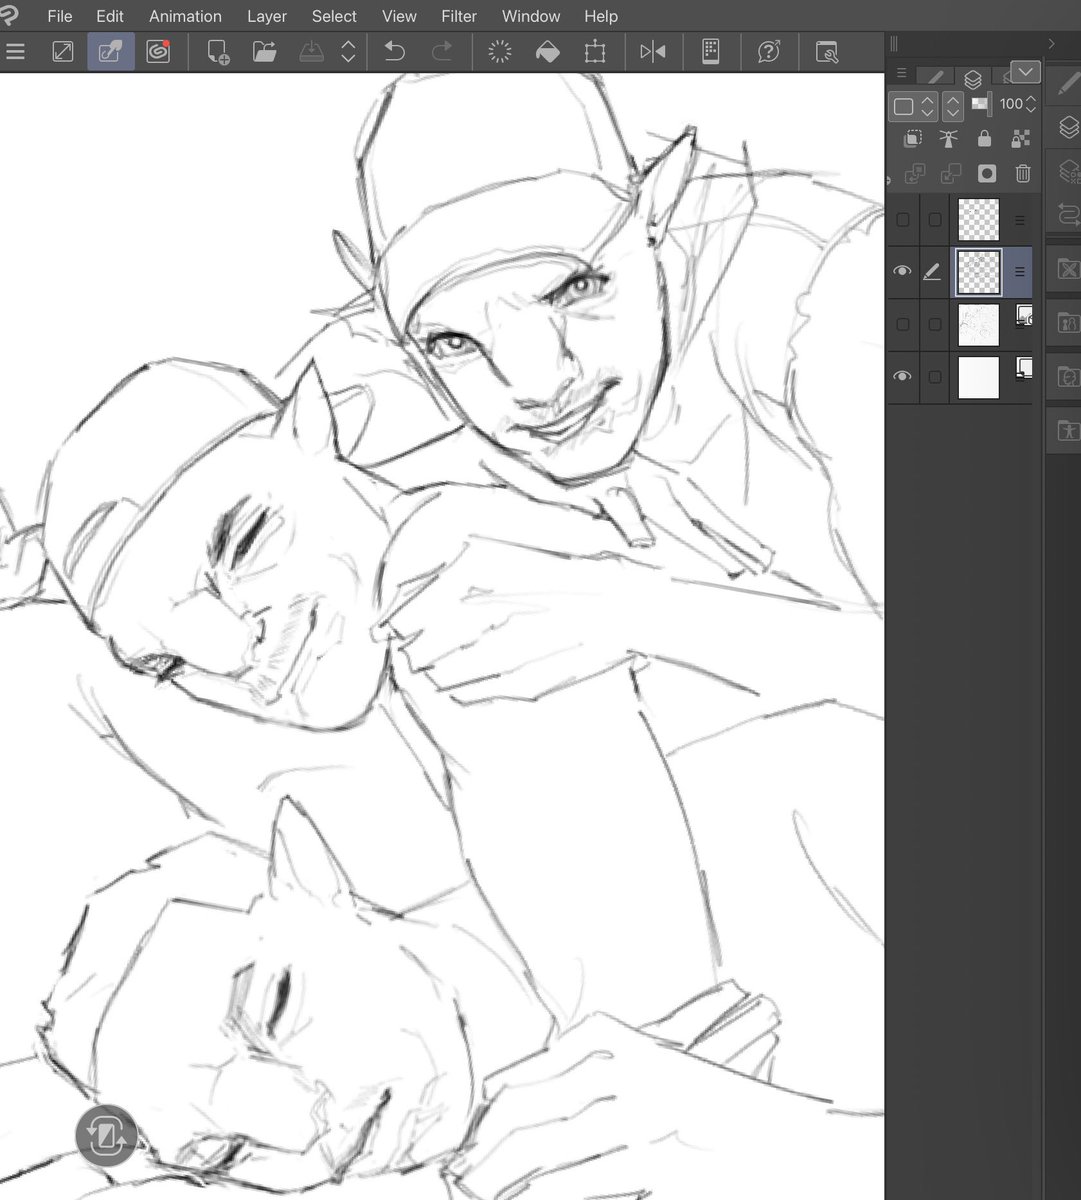This screenshot has width=1081, height=1200.
Task: Adjust the opacity 100 stepper arrows
Action: click(x=1031, y=104)
